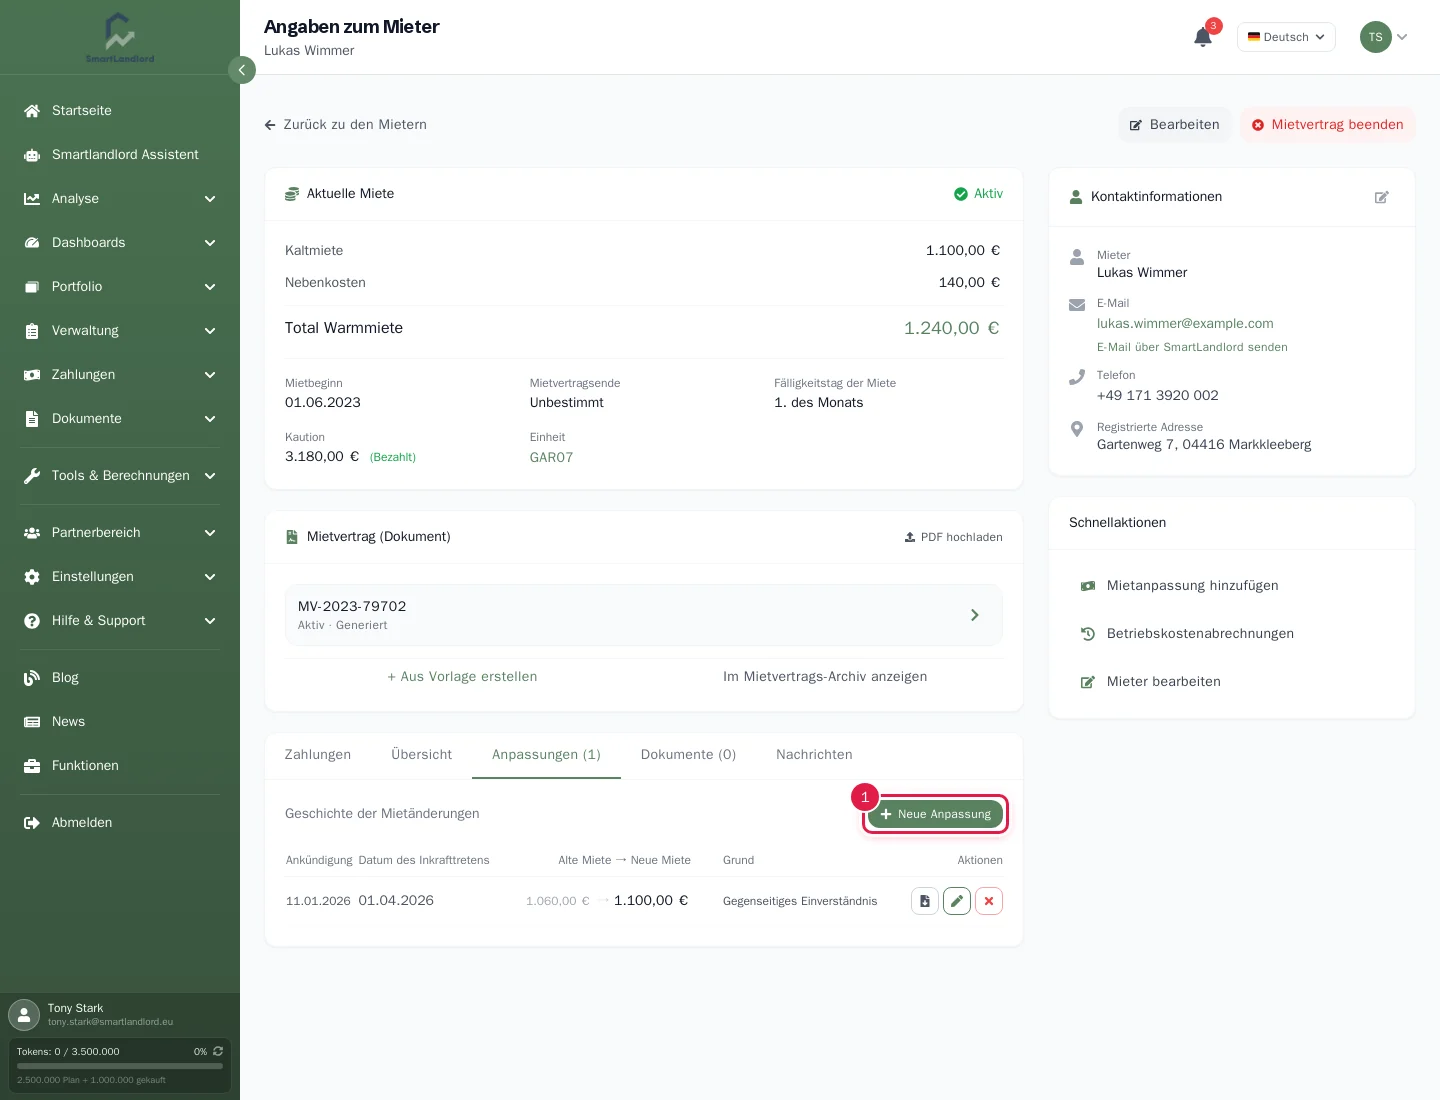Refresh the token usage icon
1440x1100 pixels.
218,1051
